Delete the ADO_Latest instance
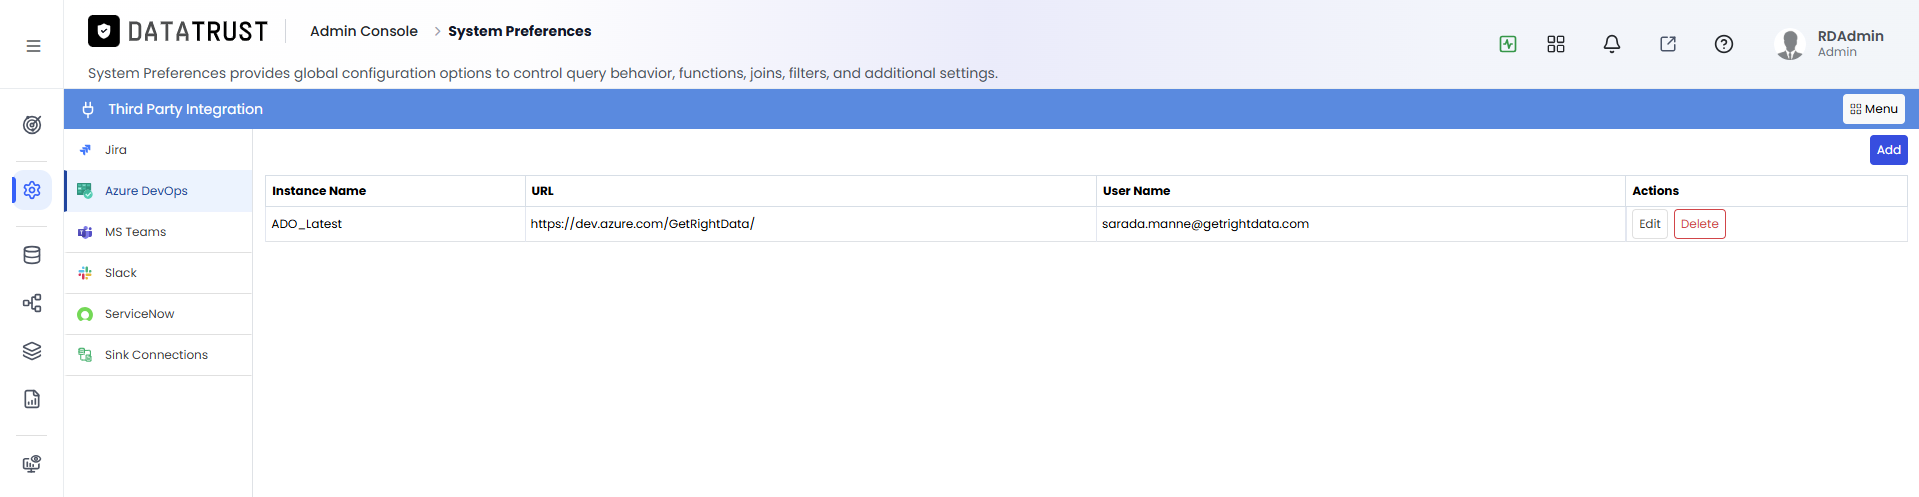1919x497 pixels. click(1699, 224)
